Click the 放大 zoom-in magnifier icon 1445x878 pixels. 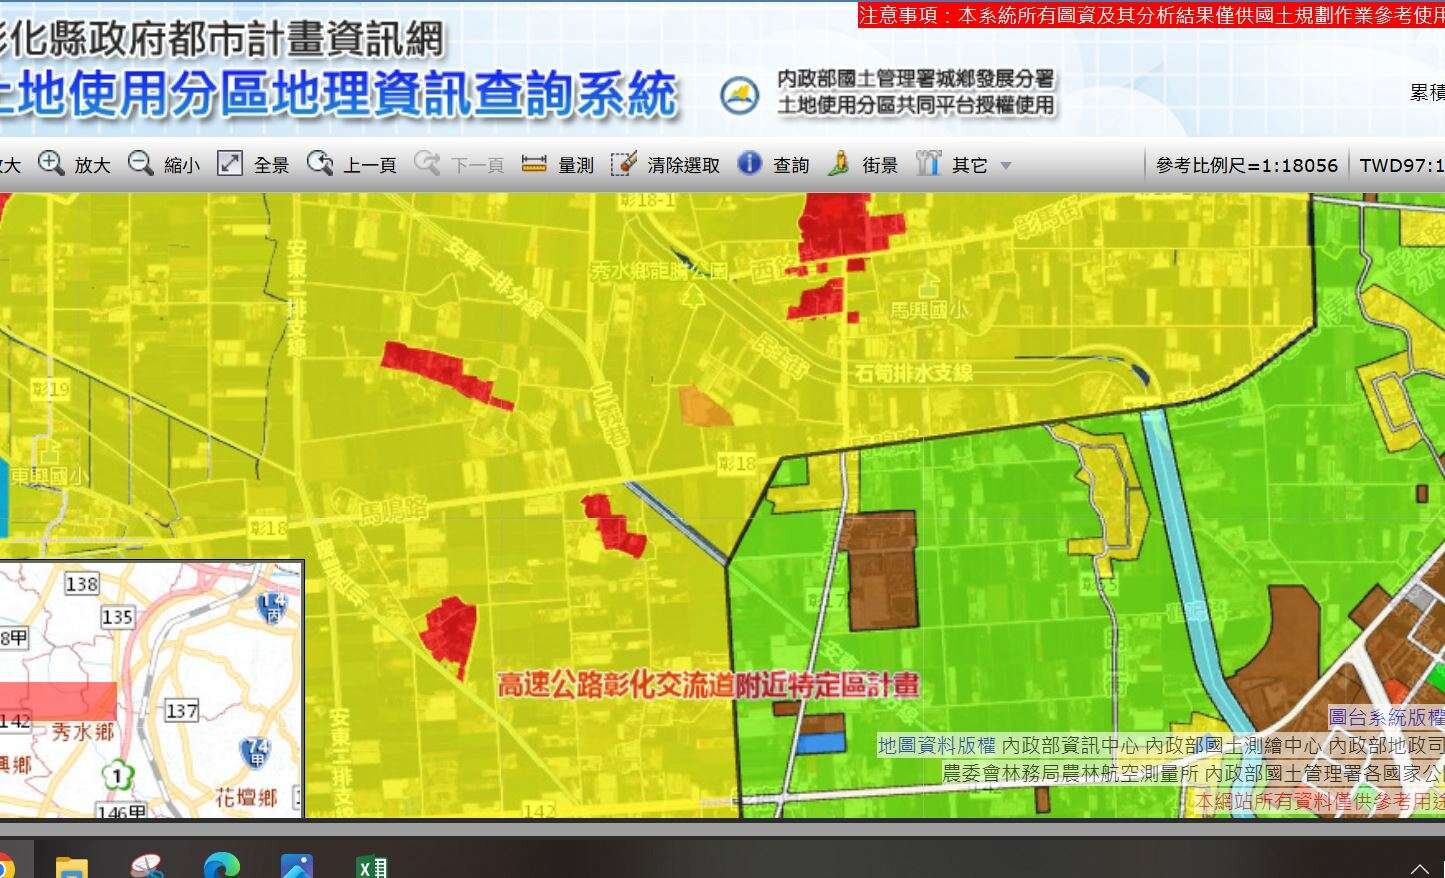click(x=51, y=163)
